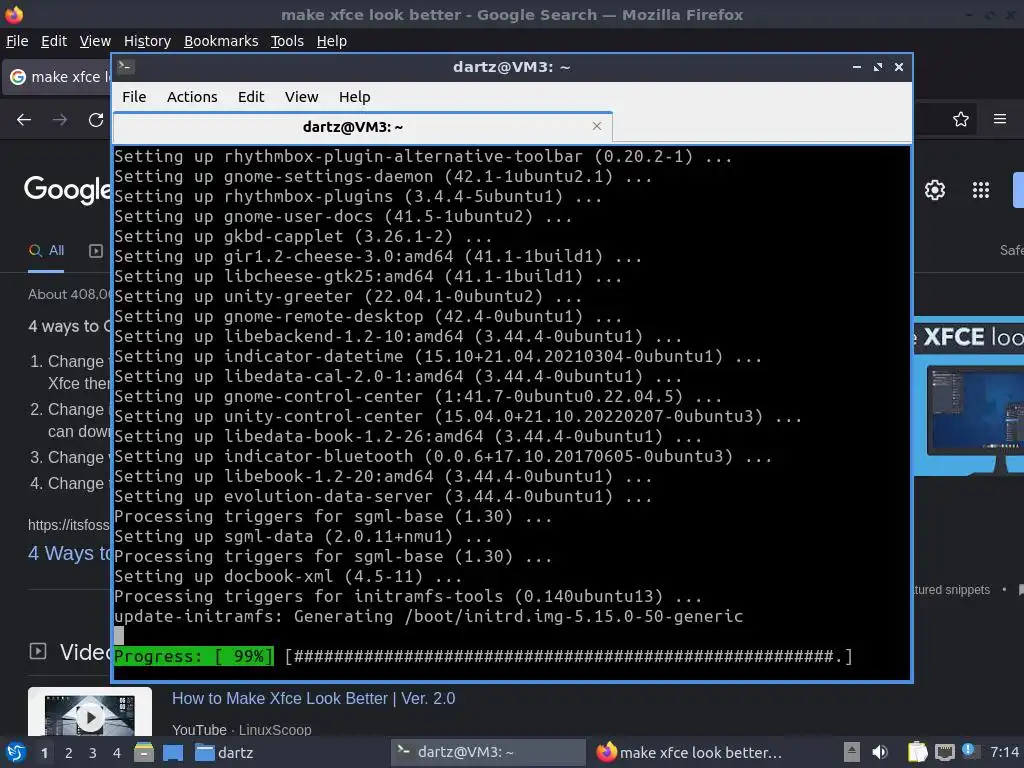
Task: Switch to Videos search filter icon
Action: click(x=96, y=251)
